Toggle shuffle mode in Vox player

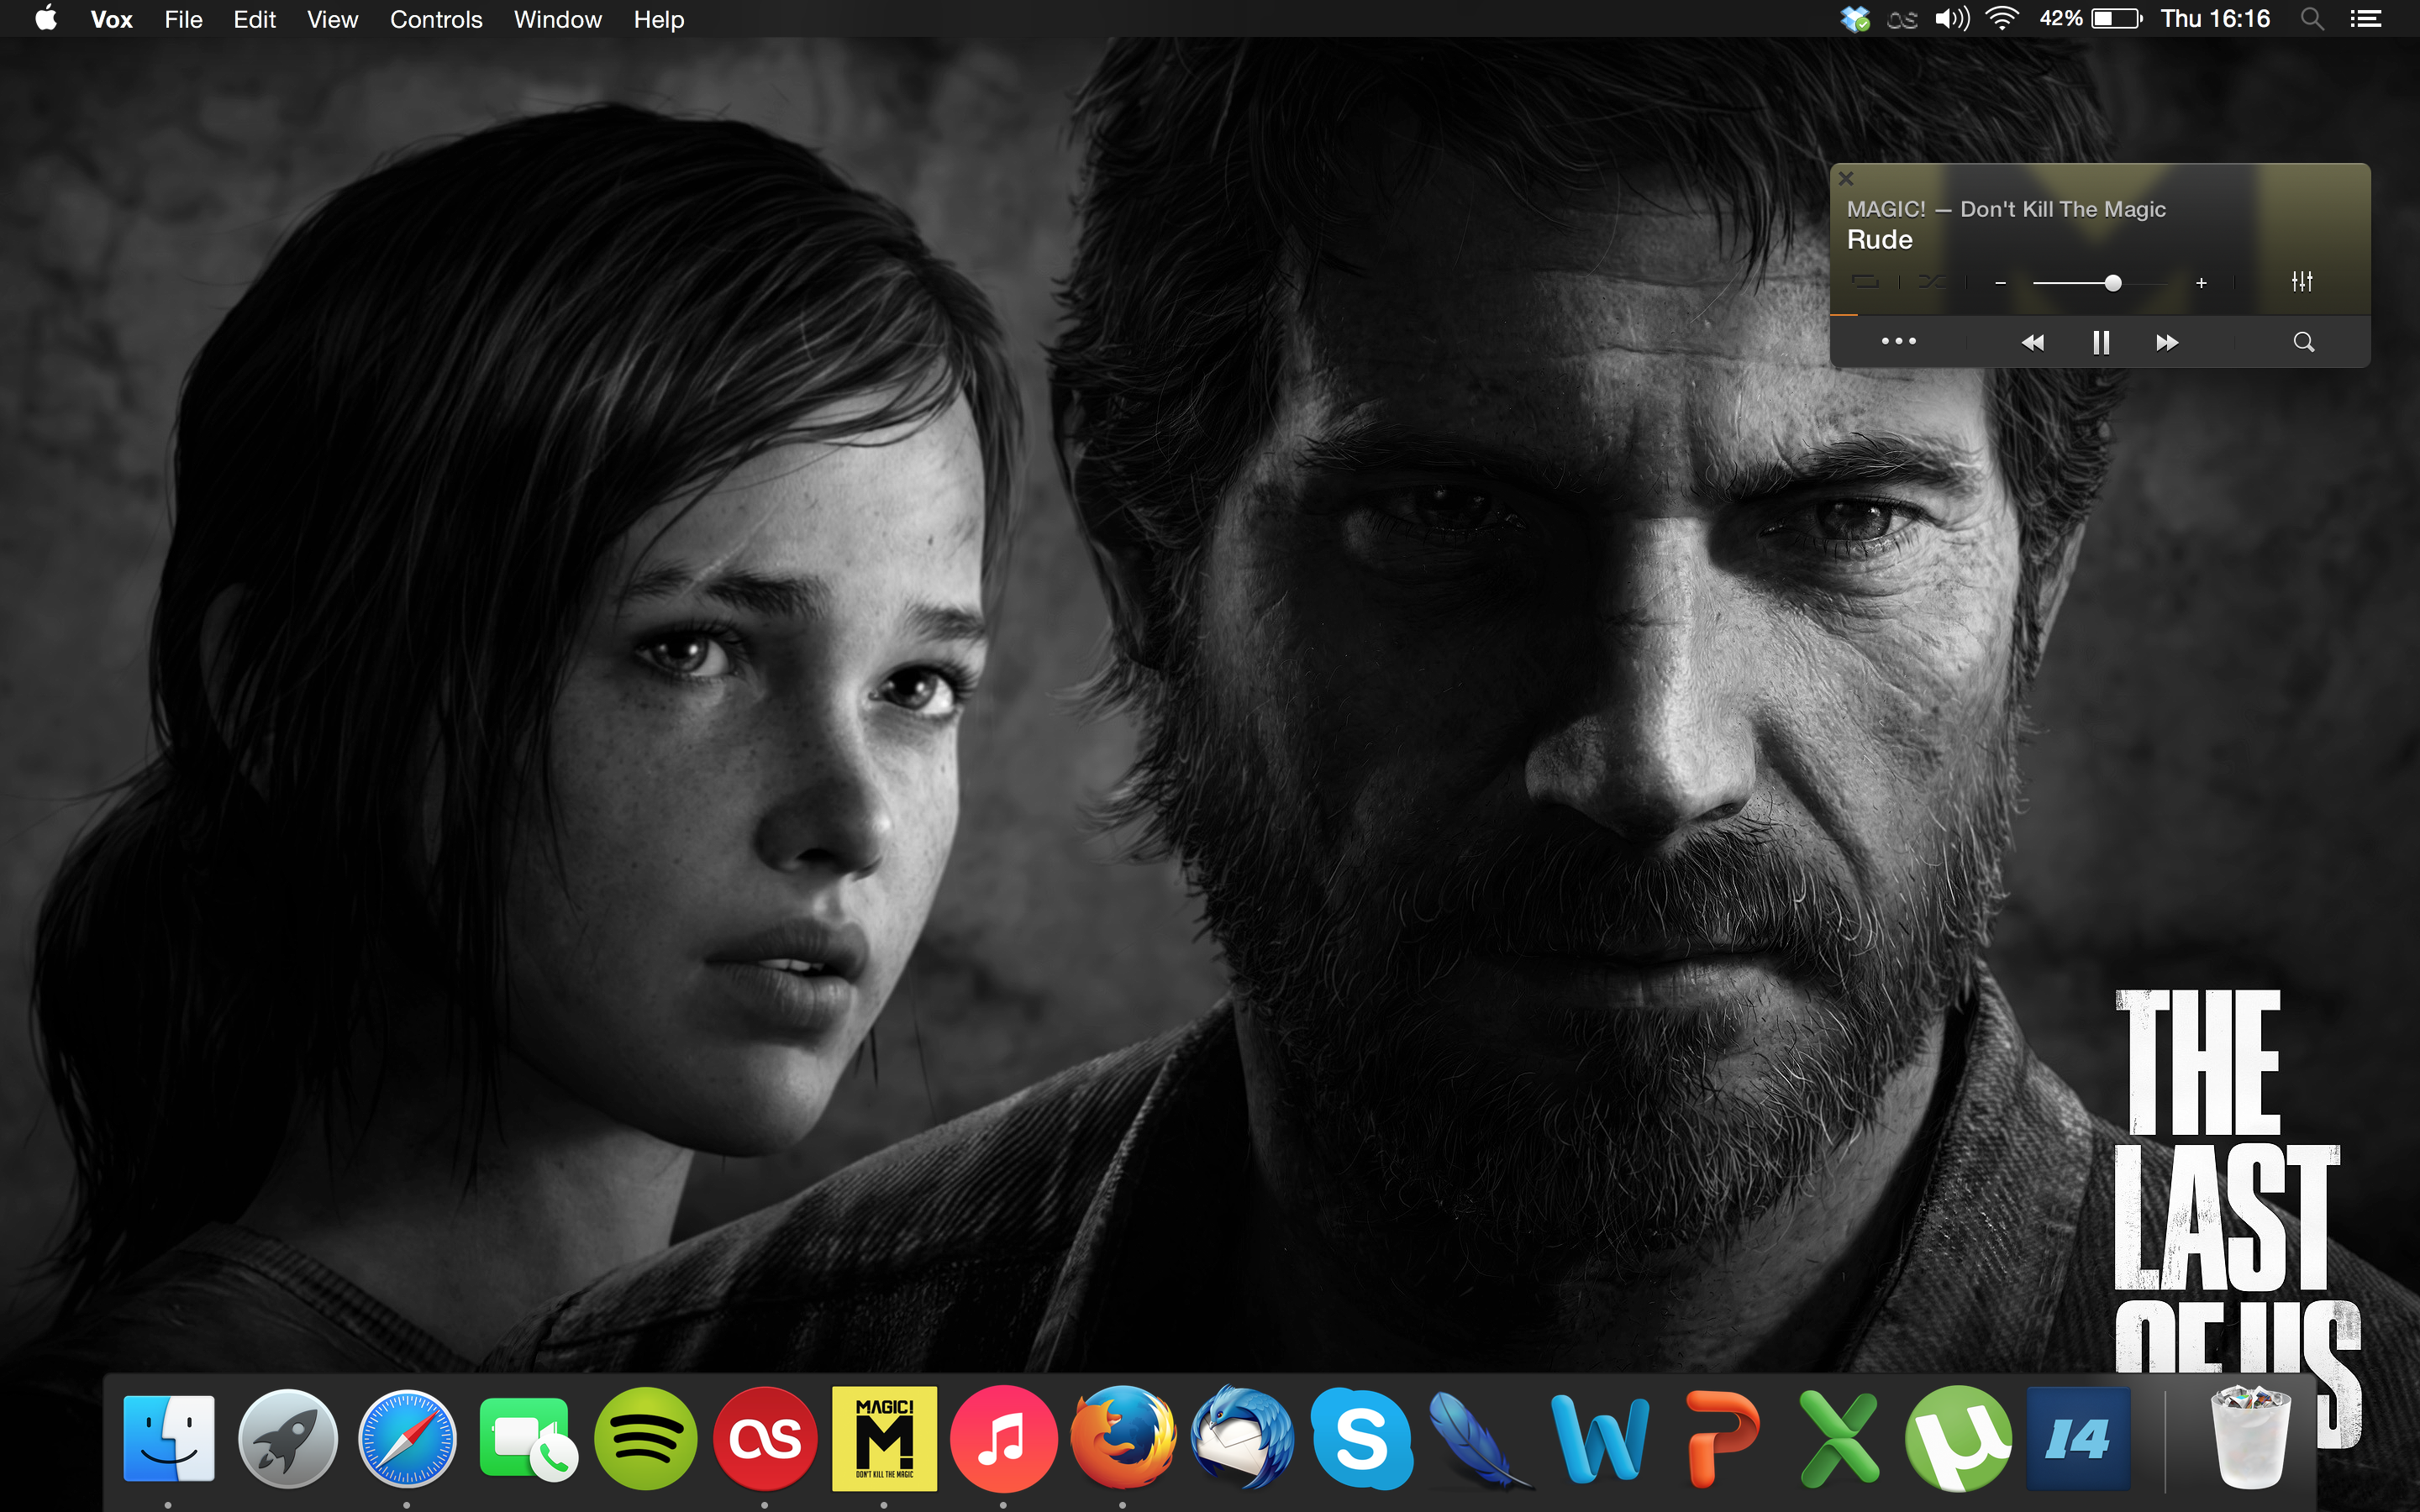[1932, 282]
